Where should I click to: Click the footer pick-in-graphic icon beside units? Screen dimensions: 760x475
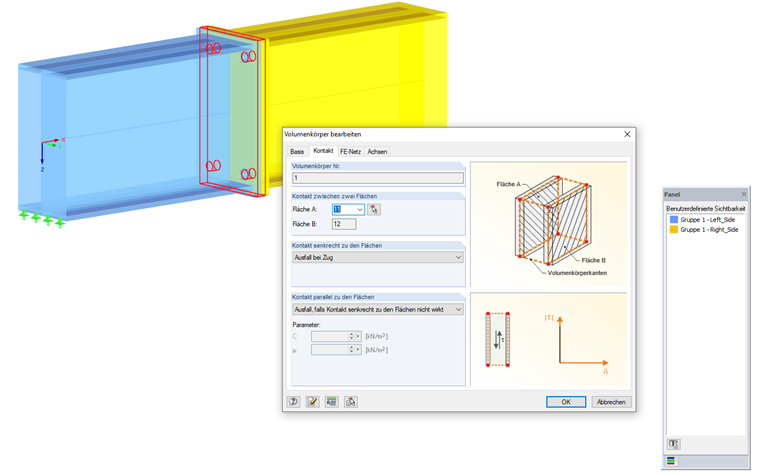351,401
